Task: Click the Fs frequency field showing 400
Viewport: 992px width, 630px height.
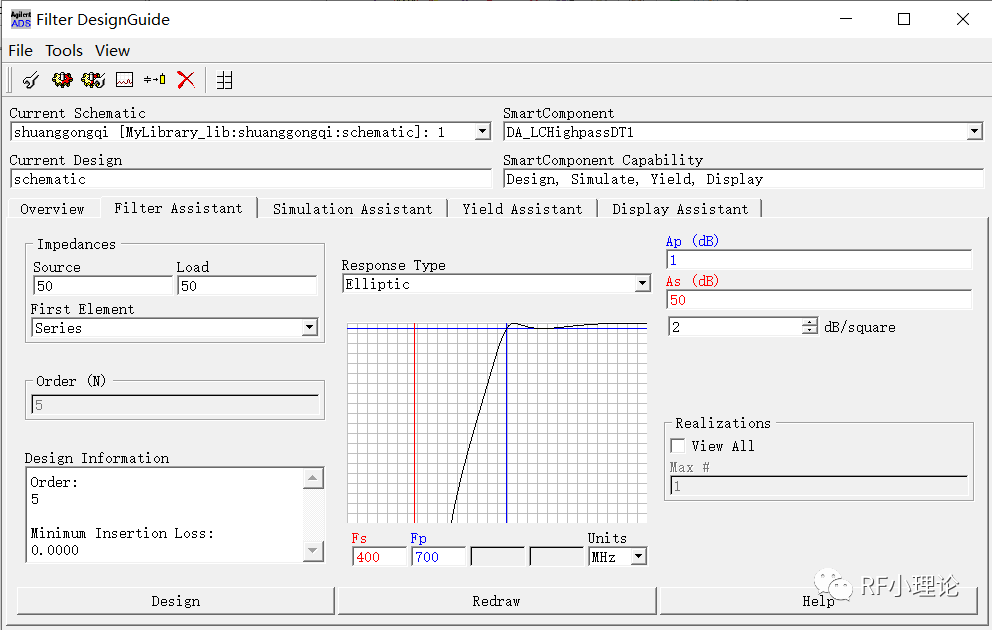Action: (x=380, y=557)
